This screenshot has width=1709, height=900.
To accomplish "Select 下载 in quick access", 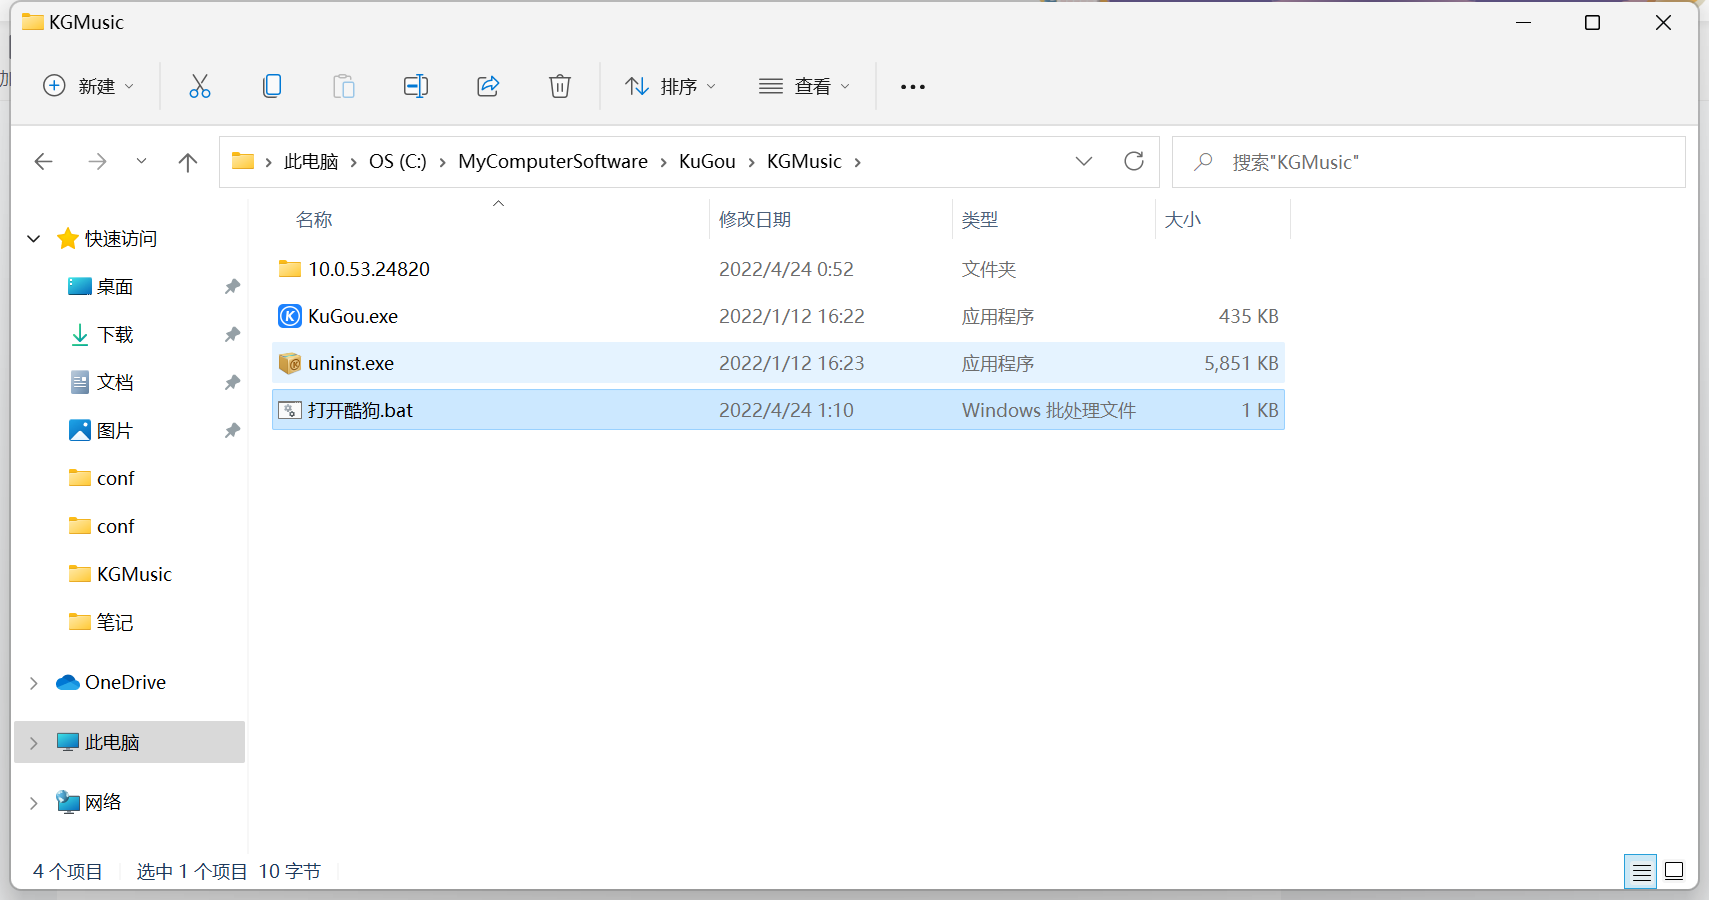I will (x=115, y=335).
